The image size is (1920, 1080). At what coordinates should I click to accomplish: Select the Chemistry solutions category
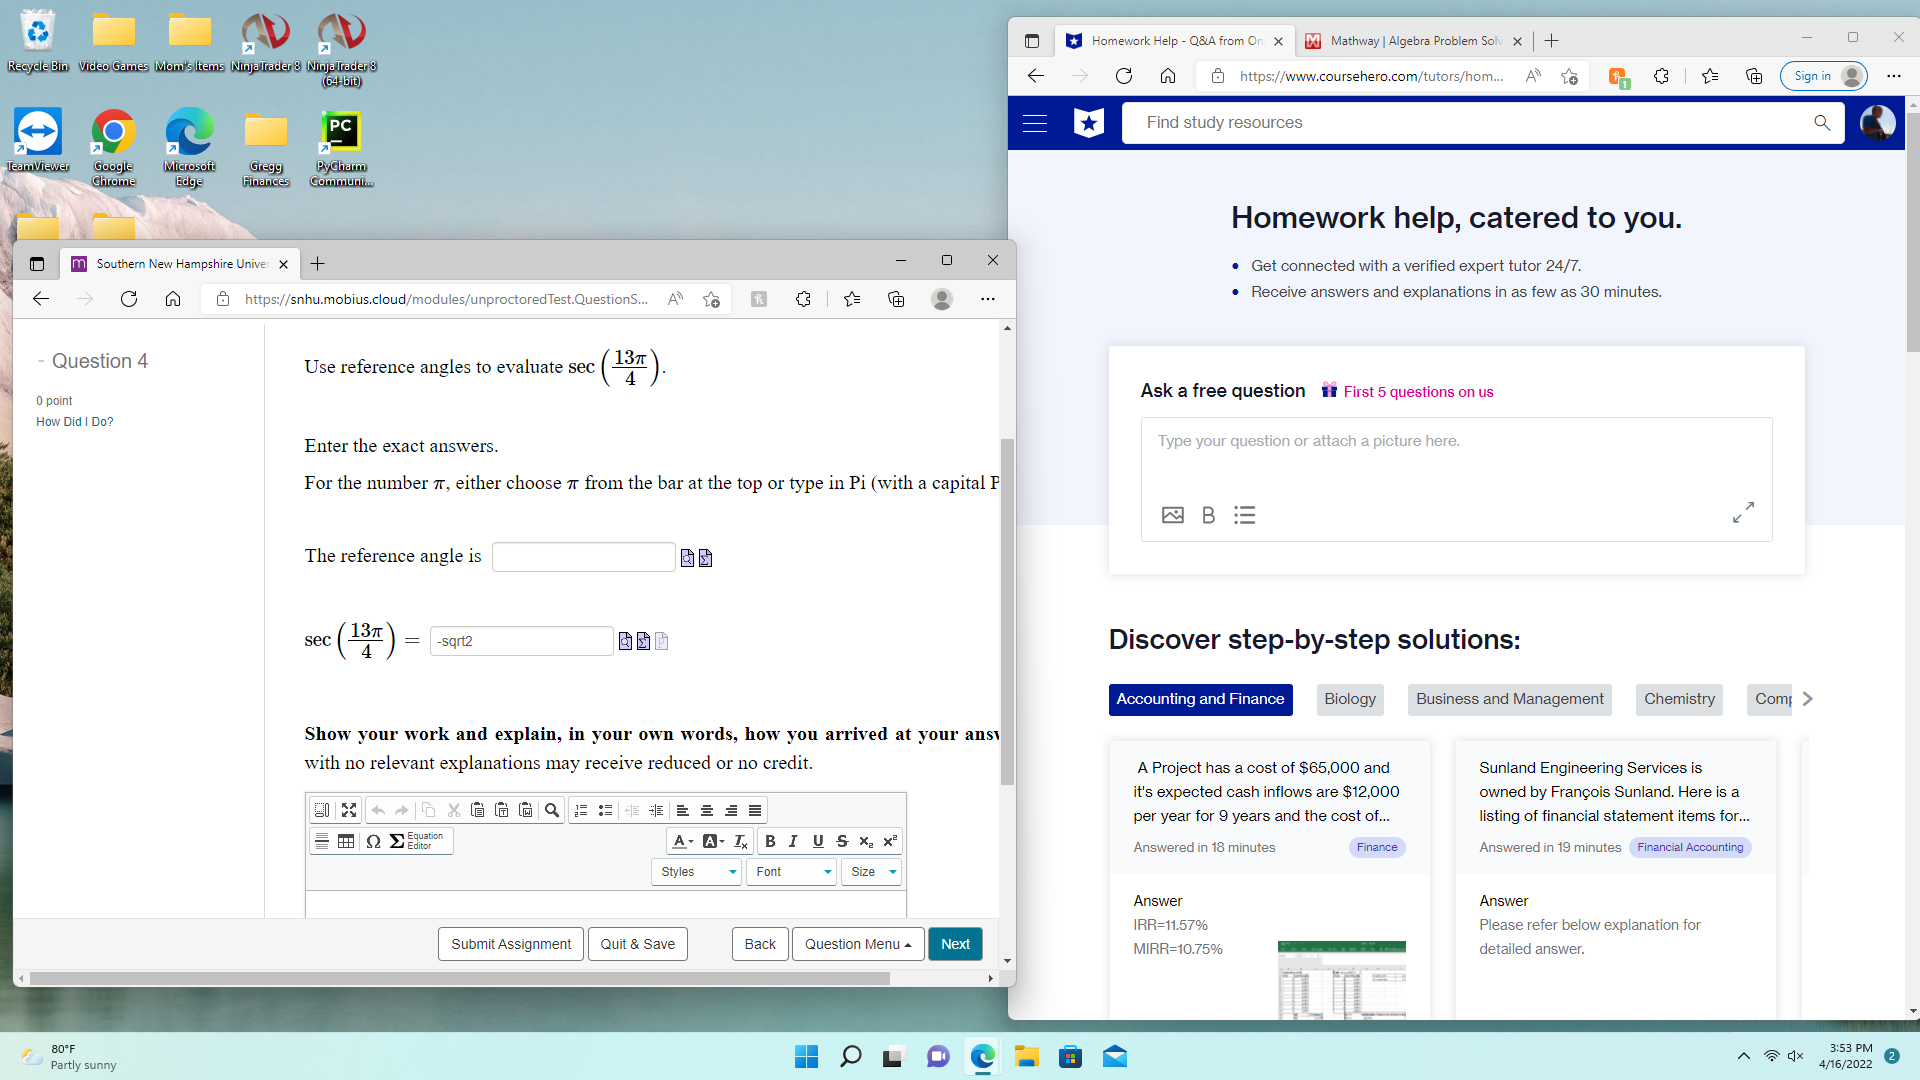tap(1678, 699)
